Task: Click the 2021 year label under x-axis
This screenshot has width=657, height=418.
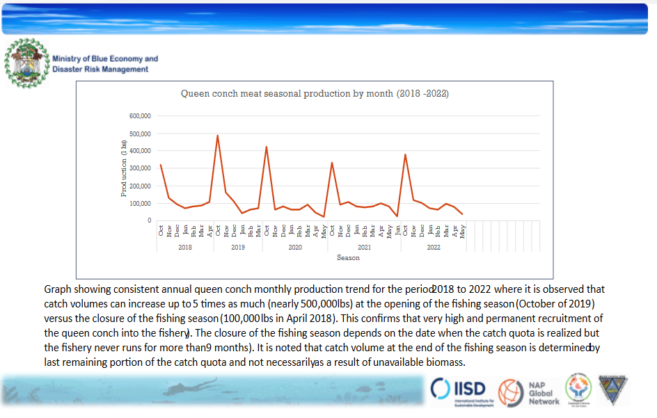Action: [x=364, y=245]
